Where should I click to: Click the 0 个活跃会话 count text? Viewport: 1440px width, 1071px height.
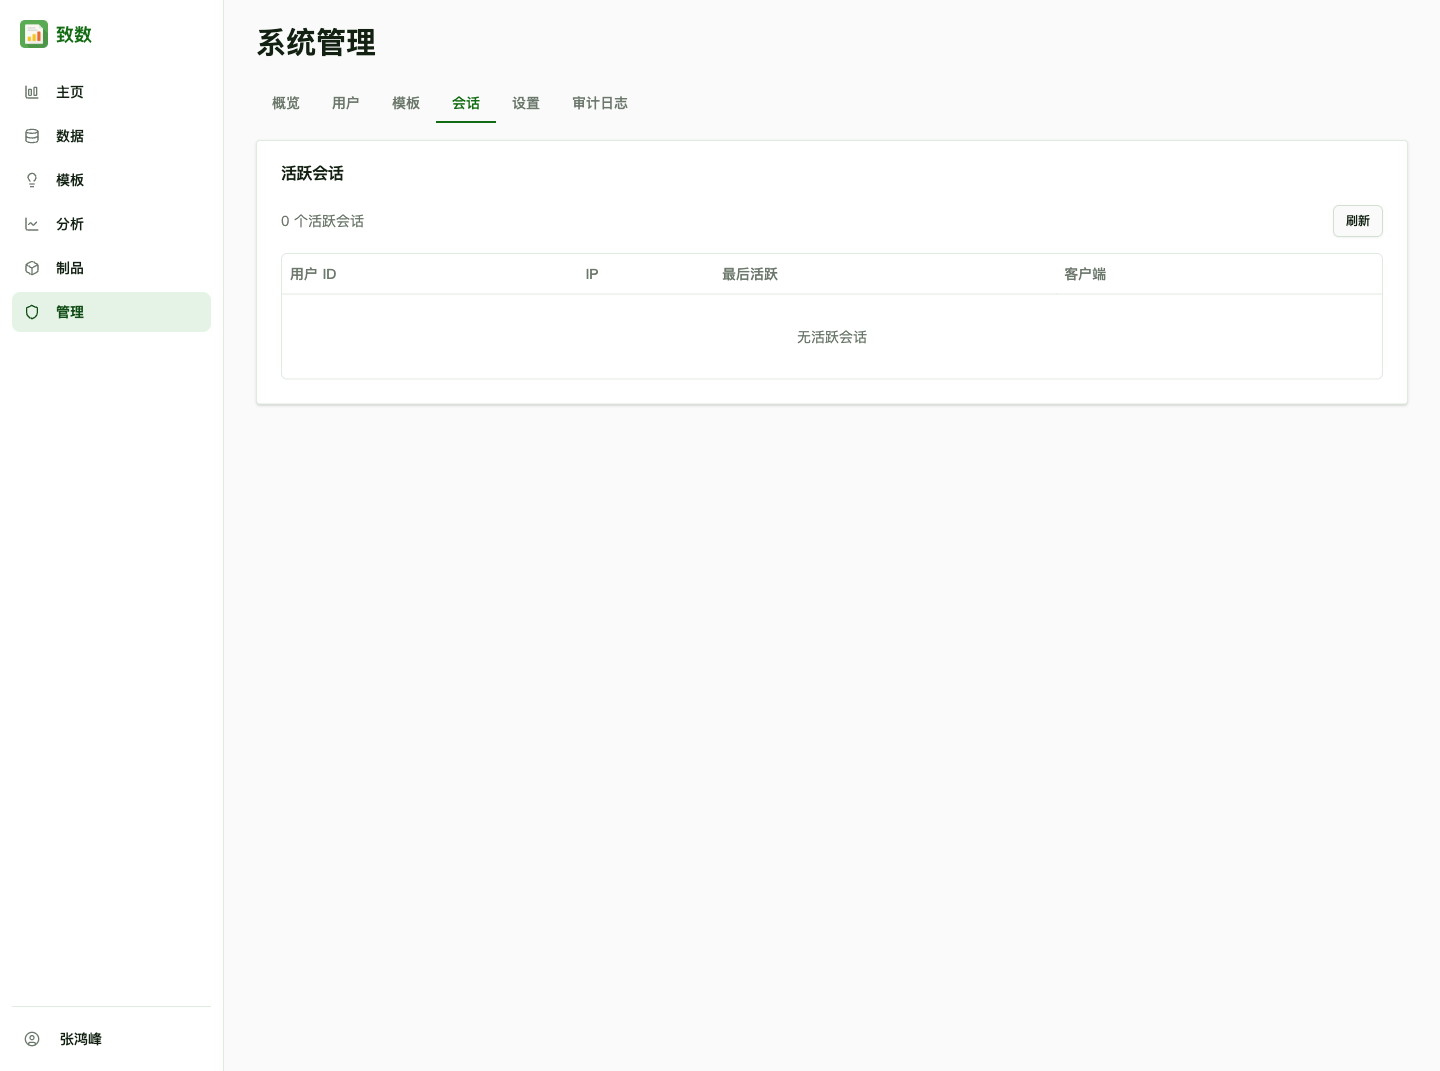pyautogui.click(x=322, y=221)
